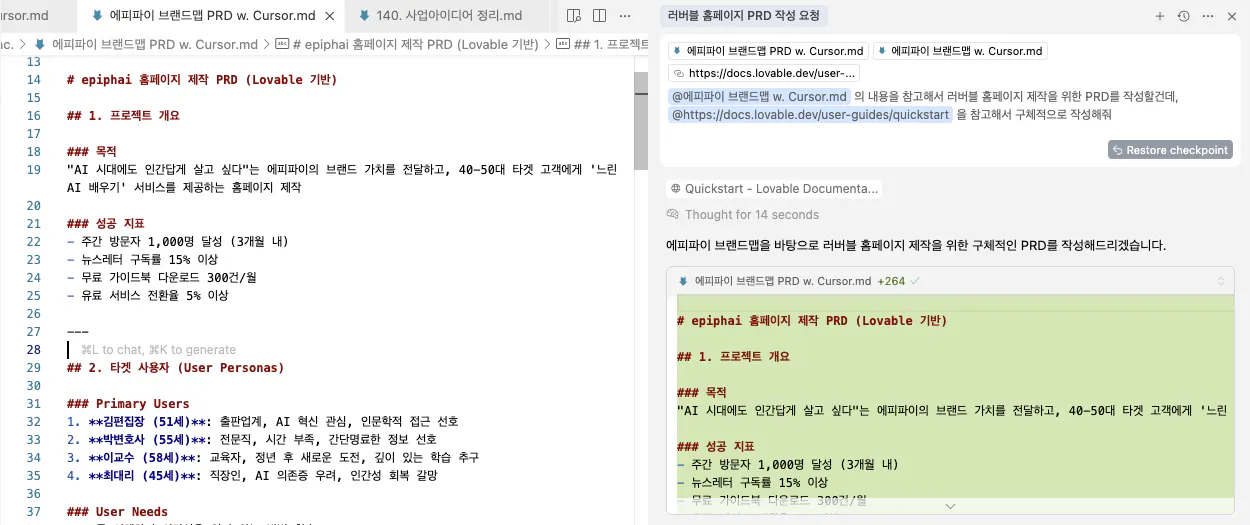Click the assistant reply starting with 에피파이 브랜드맵을 바탕으로

point(916,245)
